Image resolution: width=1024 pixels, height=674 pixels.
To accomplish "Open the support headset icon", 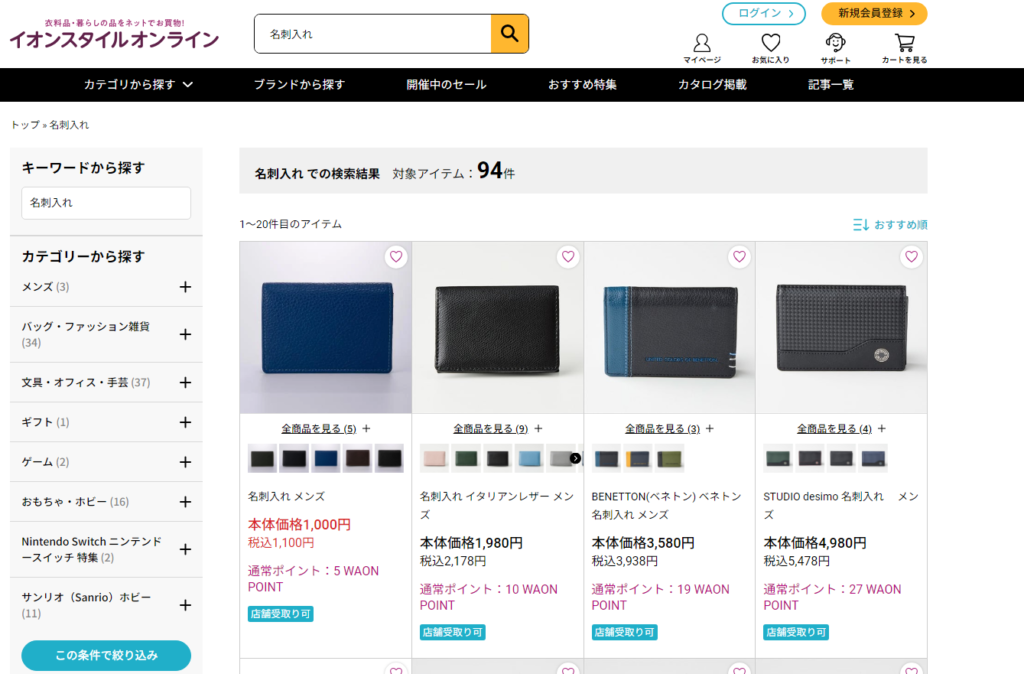I will (836, 48).
